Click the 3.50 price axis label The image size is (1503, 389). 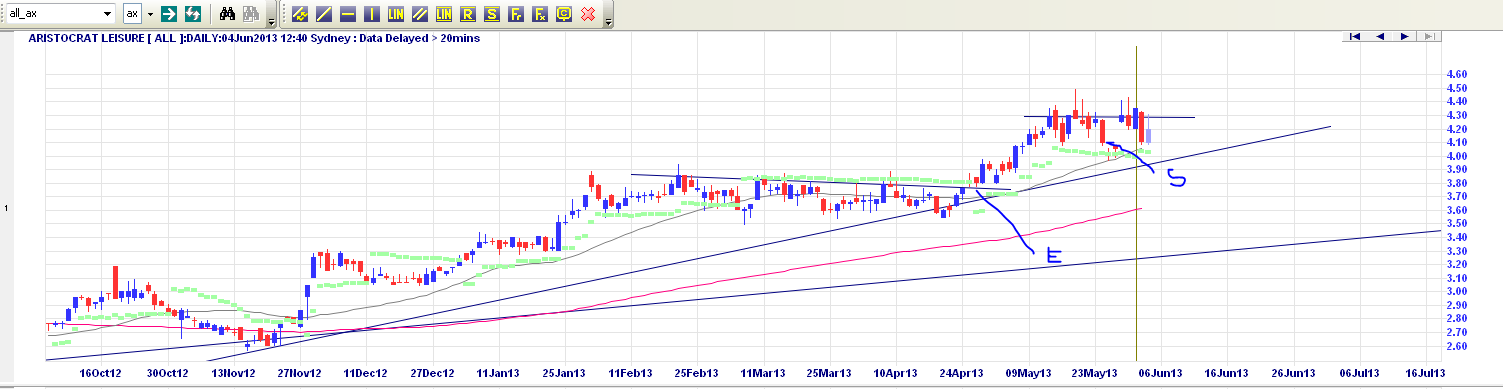(x=1457, y=224)
